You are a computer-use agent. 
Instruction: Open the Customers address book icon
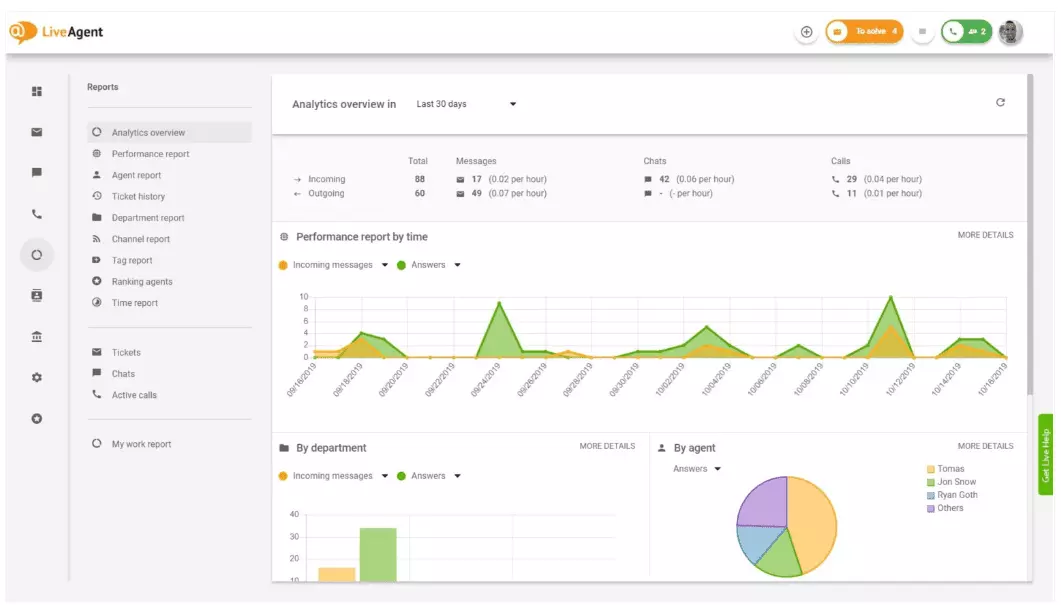36,295
